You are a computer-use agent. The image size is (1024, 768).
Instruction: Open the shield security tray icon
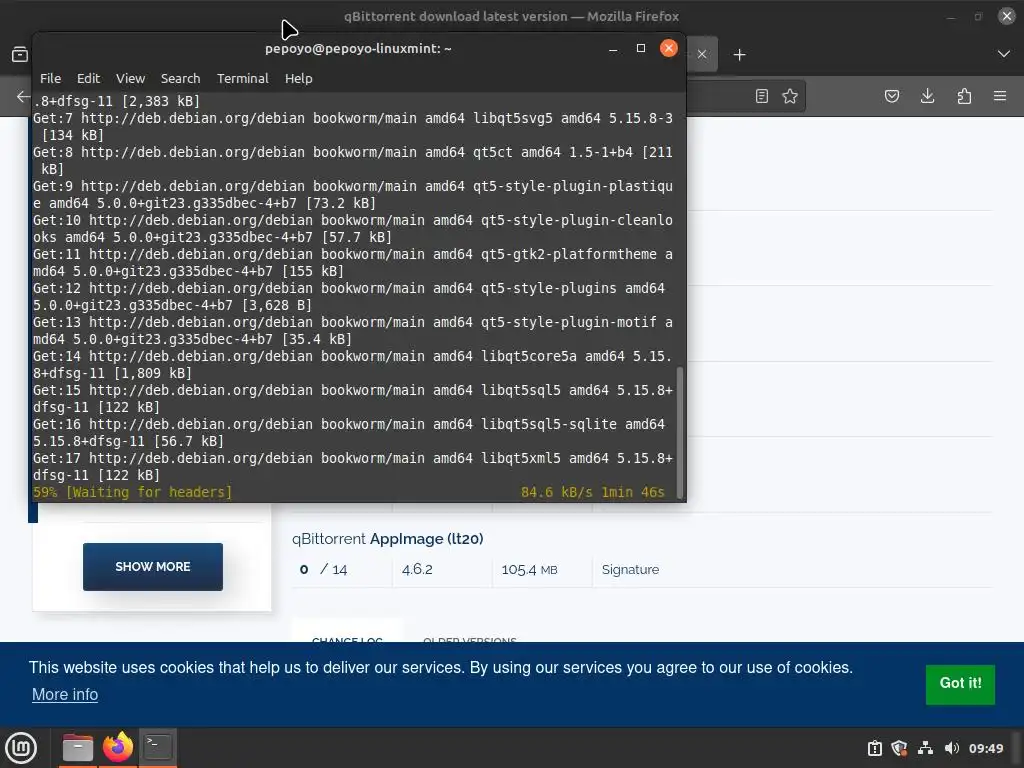point(899,748)
